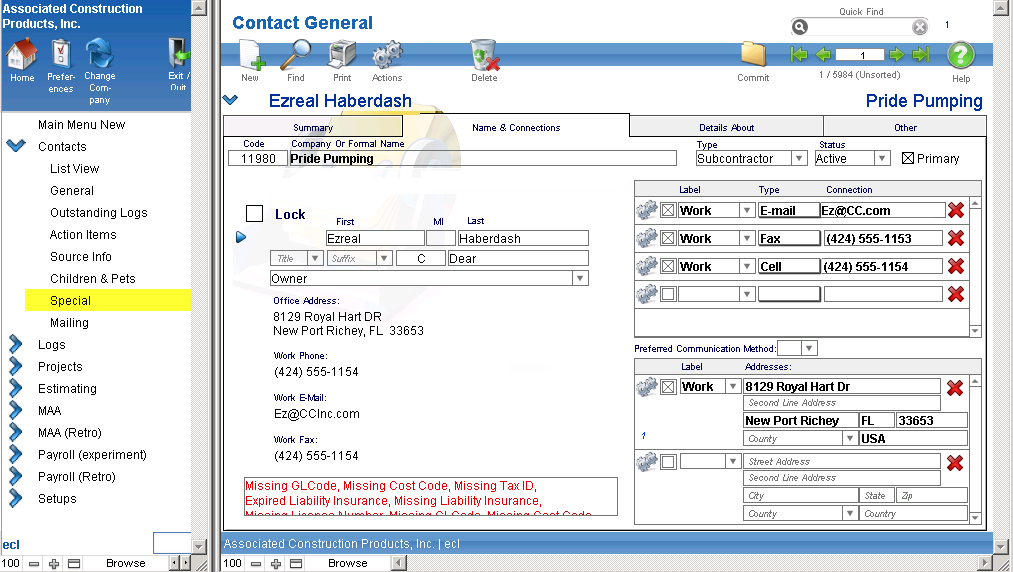This screenshot has height=572, width=1013.
Task: Open the Status Active dropdown
Action: click(881, 158)
